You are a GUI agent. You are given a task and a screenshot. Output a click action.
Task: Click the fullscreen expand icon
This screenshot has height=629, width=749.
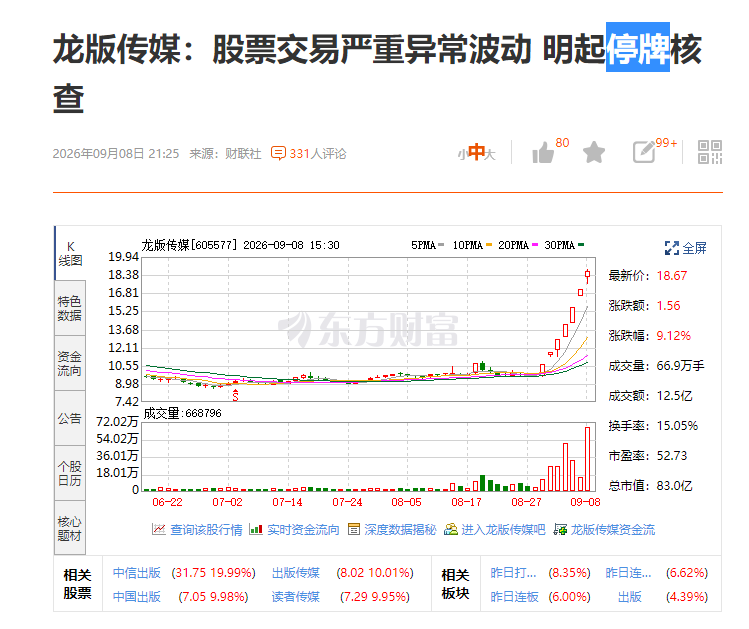(672, 248)
